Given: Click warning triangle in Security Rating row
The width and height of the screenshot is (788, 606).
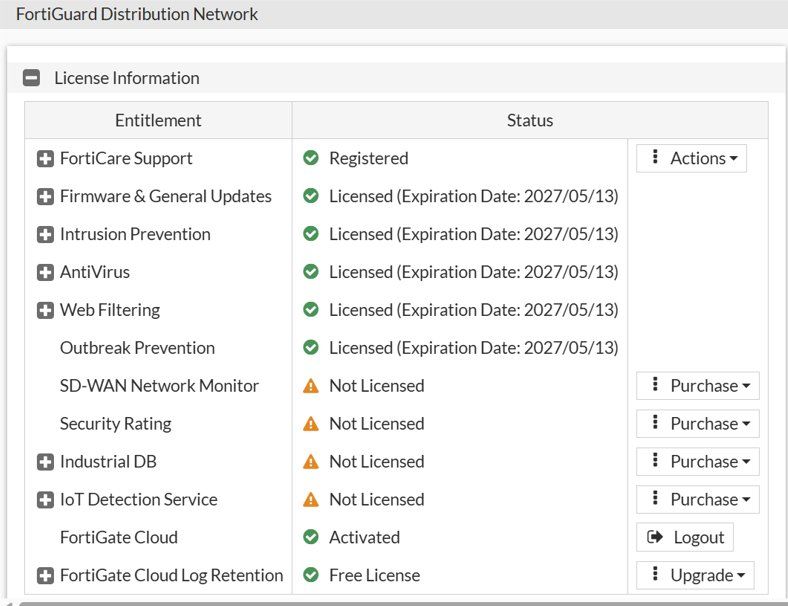Looking at the screenshot, I should coord(311,424).
